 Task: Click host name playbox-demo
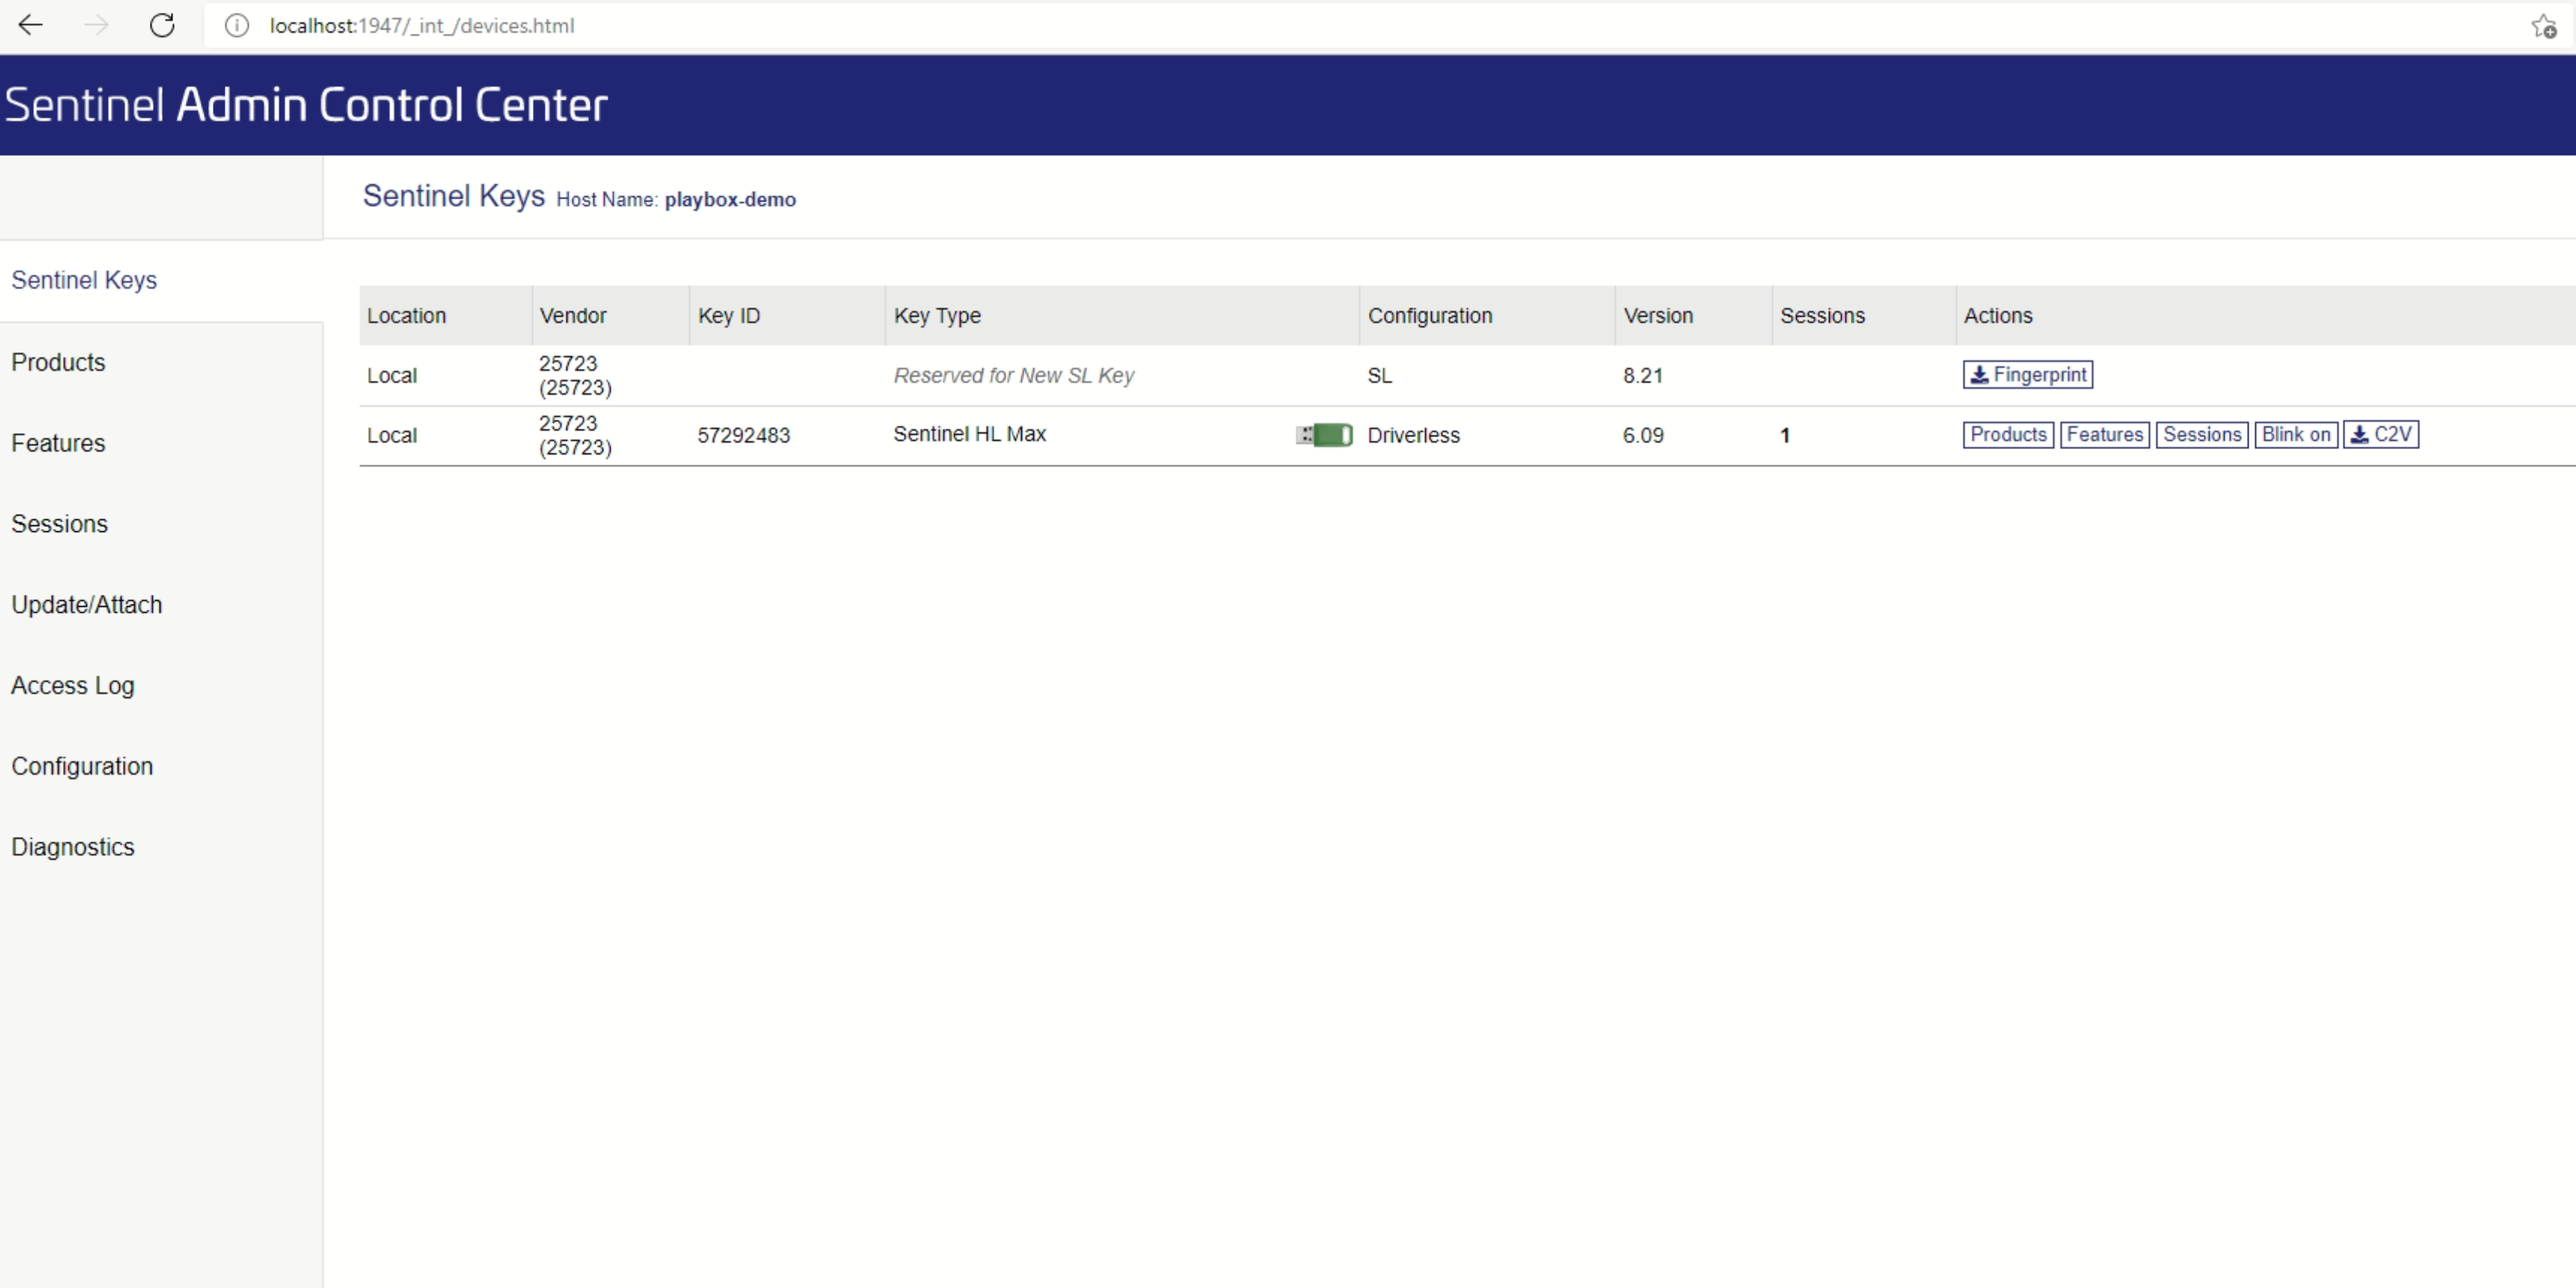[x=730, y=200]
